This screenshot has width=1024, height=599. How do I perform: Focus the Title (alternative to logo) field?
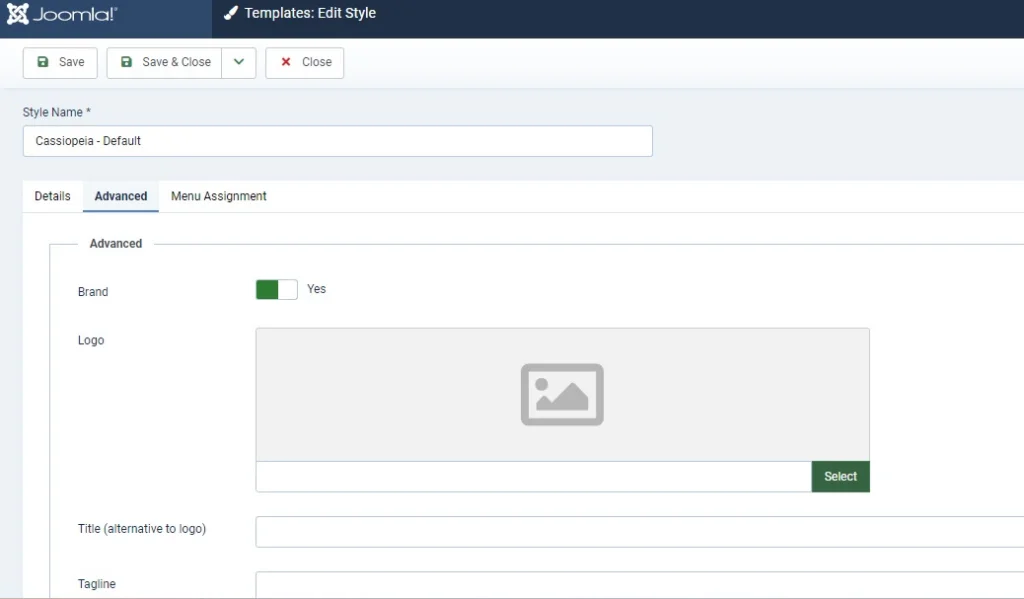point(639,532)
